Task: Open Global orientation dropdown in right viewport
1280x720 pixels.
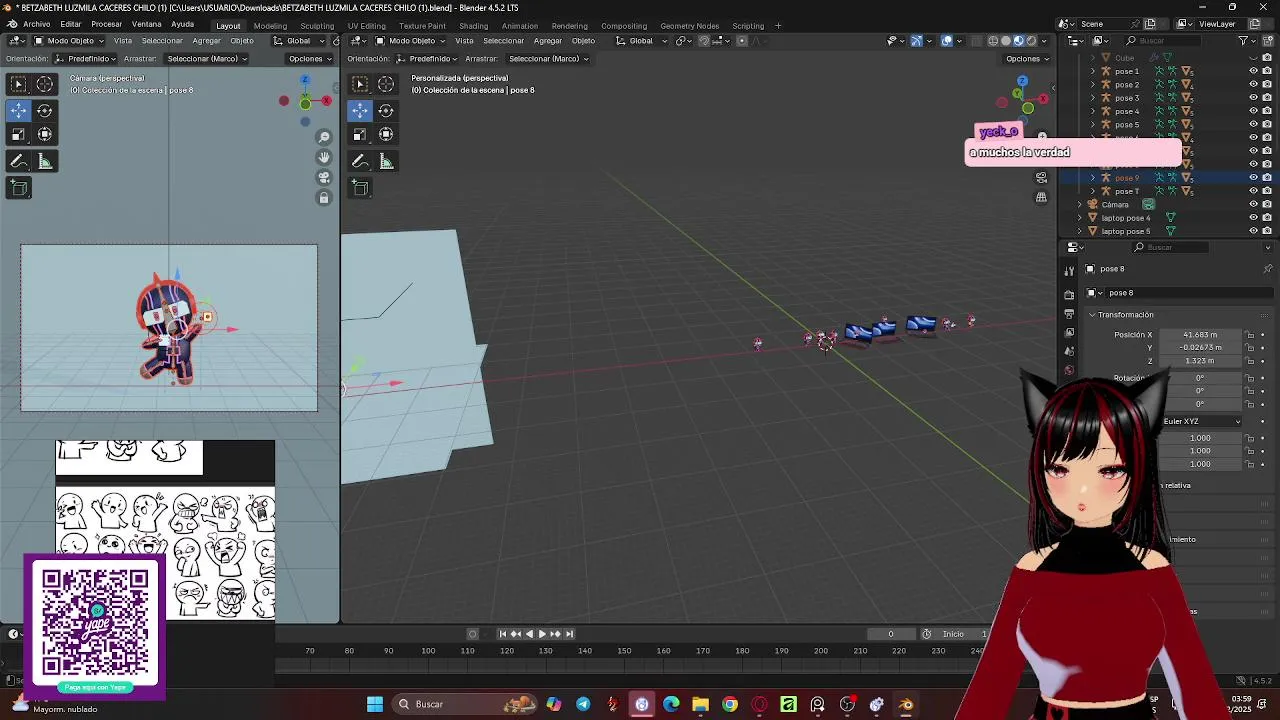Action: 641,41
